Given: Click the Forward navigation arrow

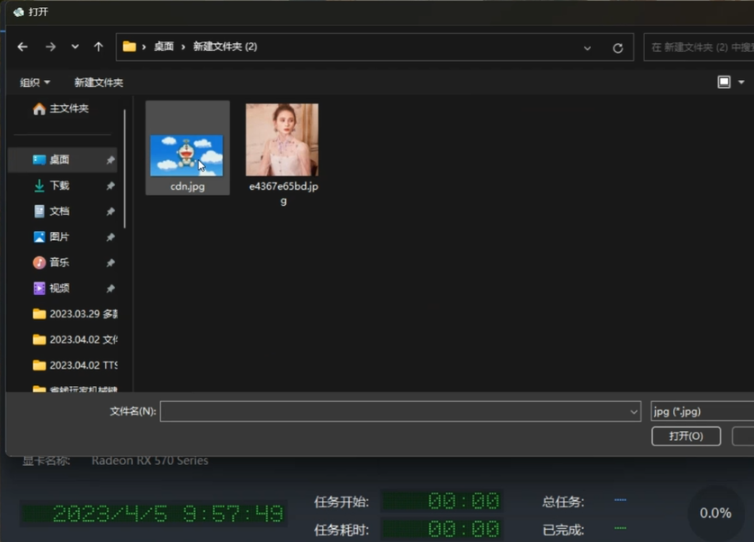Looking at the screenshot, I should click(50, 47).
